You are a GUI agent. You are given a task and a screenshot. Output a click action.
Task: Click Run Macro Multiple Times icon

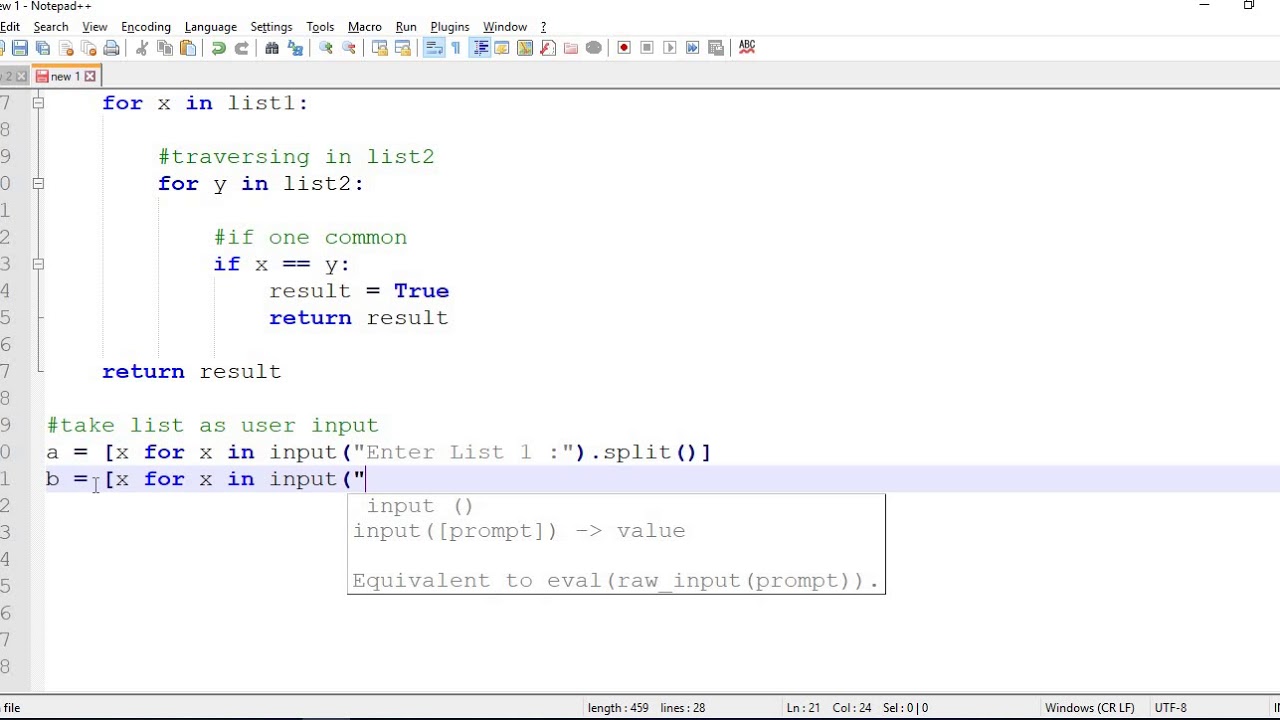692,47
